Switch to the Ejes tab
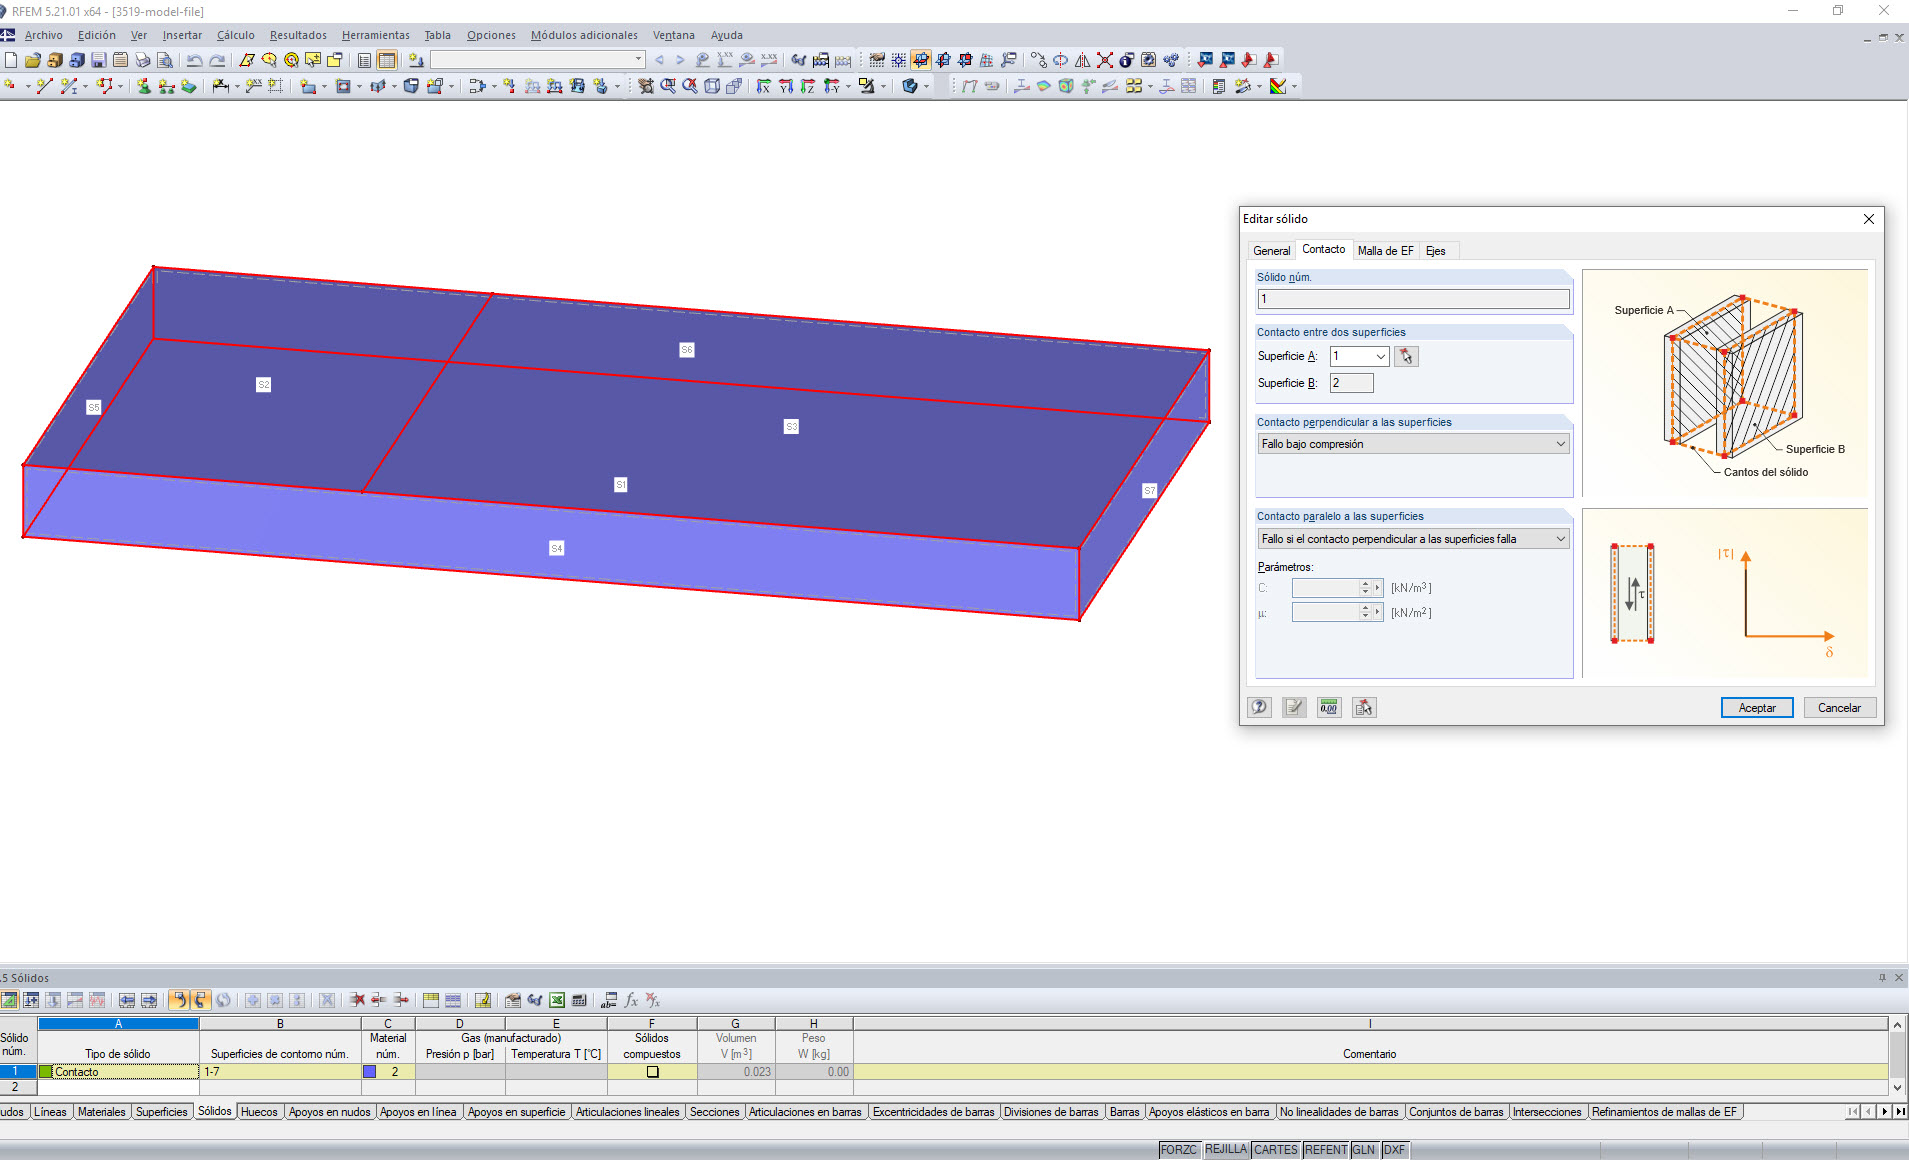 click(x=1436, y=251)
